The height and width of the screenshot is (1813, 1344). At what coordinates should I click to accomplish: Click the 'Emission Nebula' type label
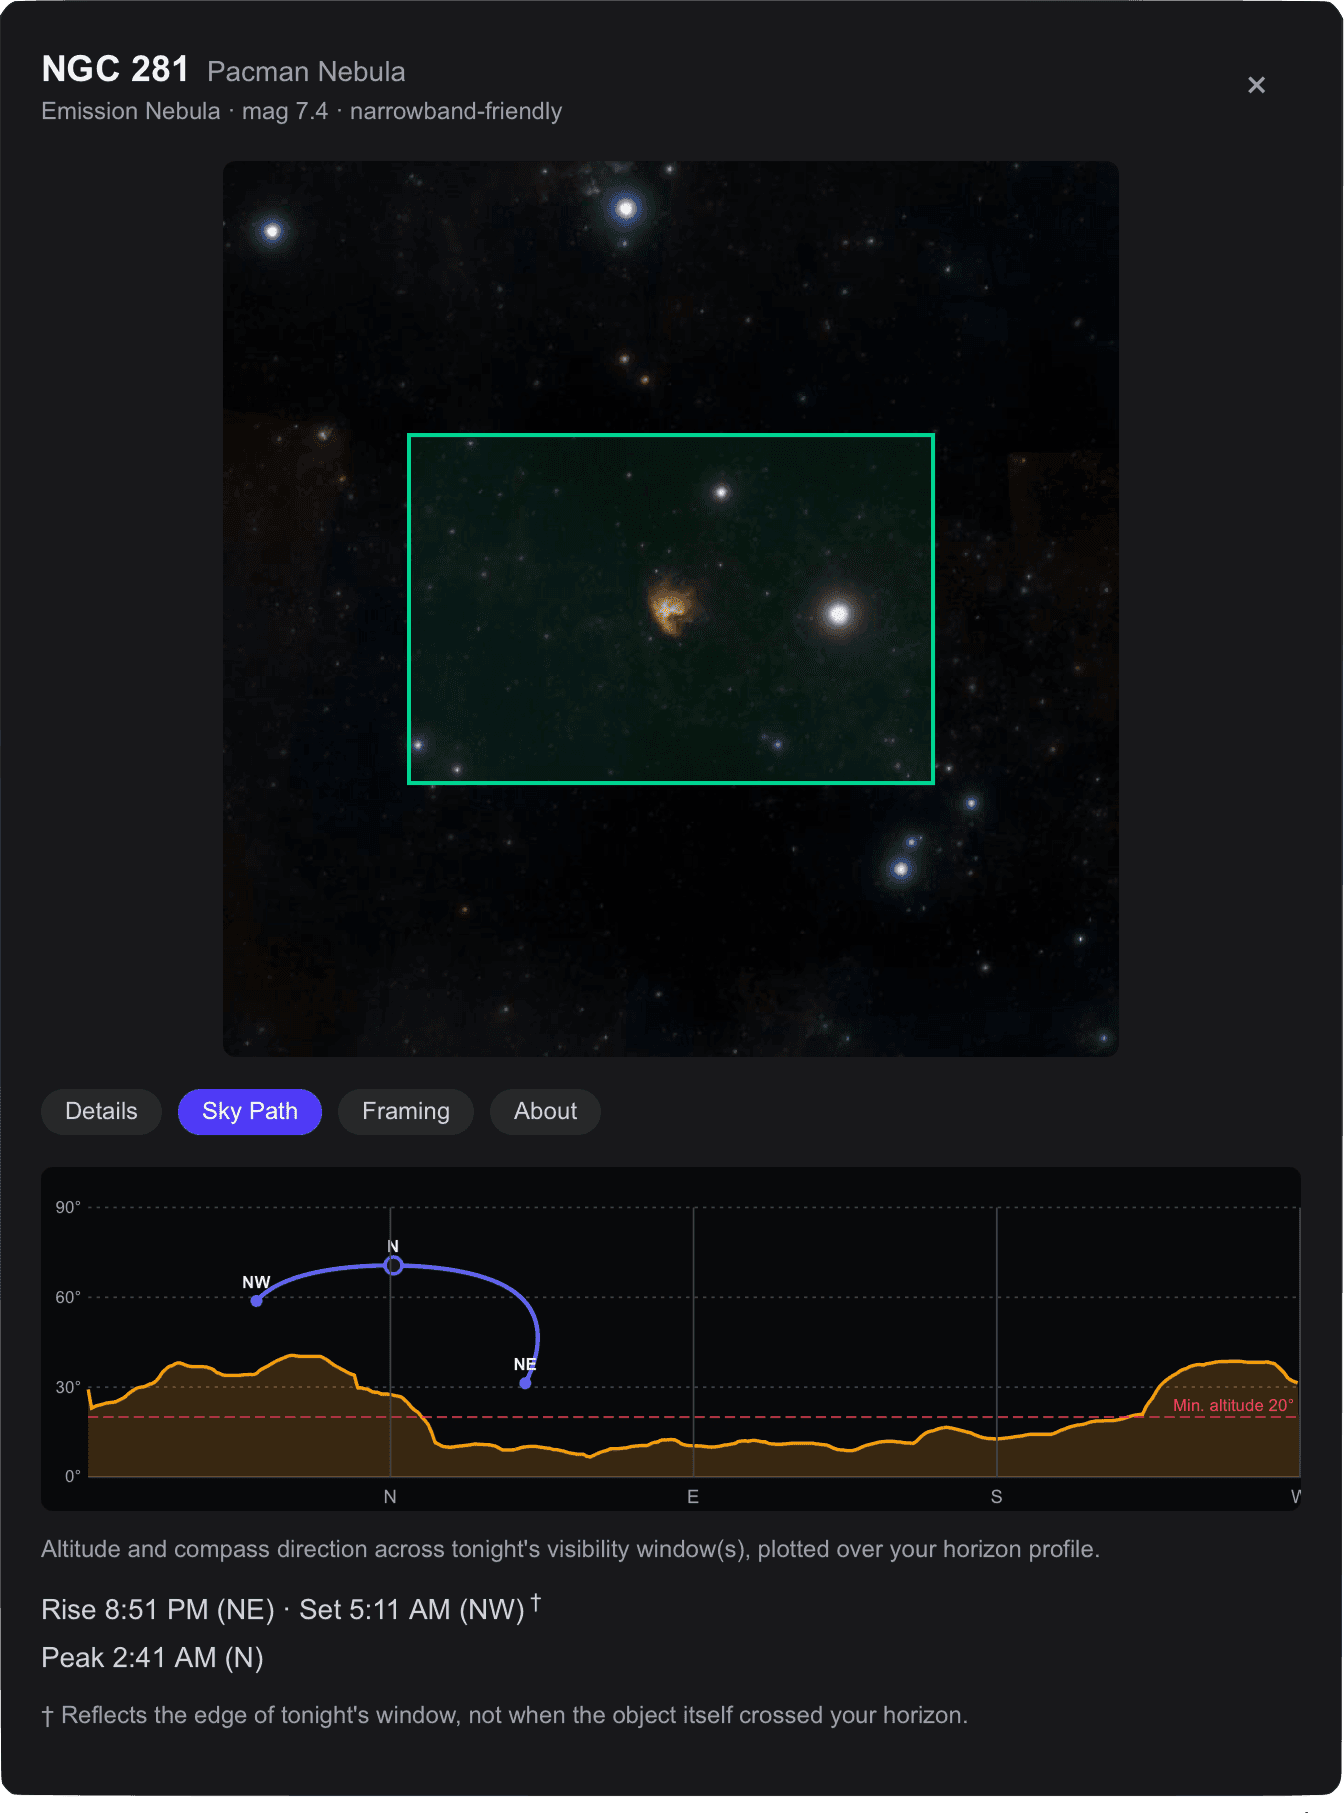point(131,111)
